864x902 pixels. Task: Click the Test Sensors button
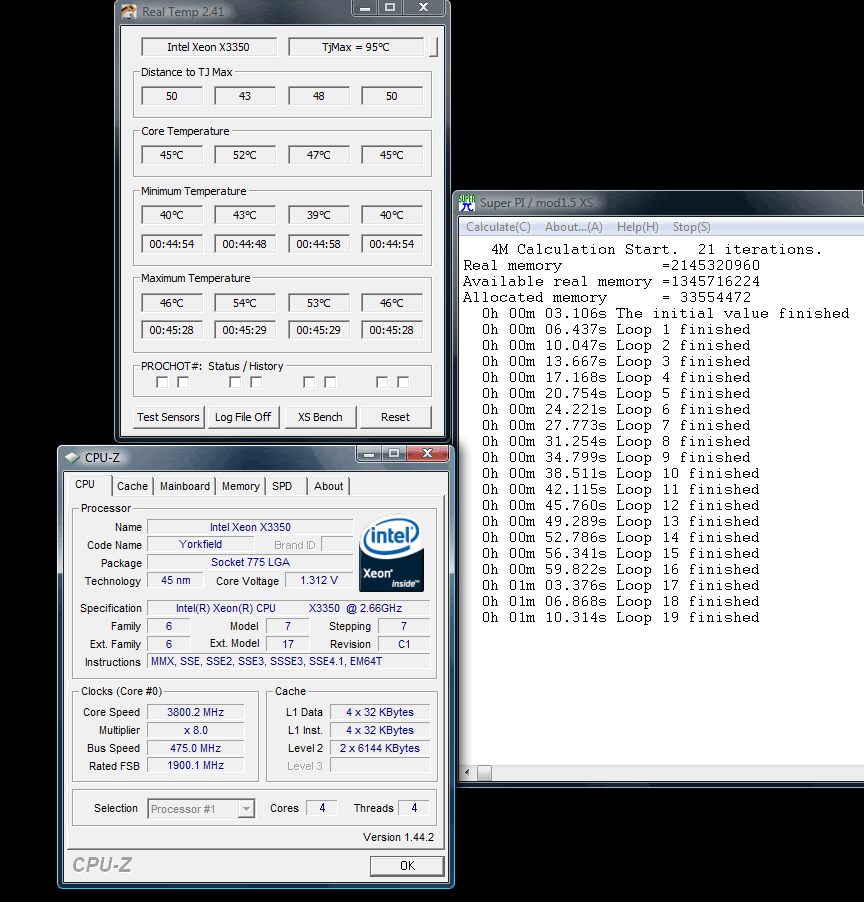168,417
